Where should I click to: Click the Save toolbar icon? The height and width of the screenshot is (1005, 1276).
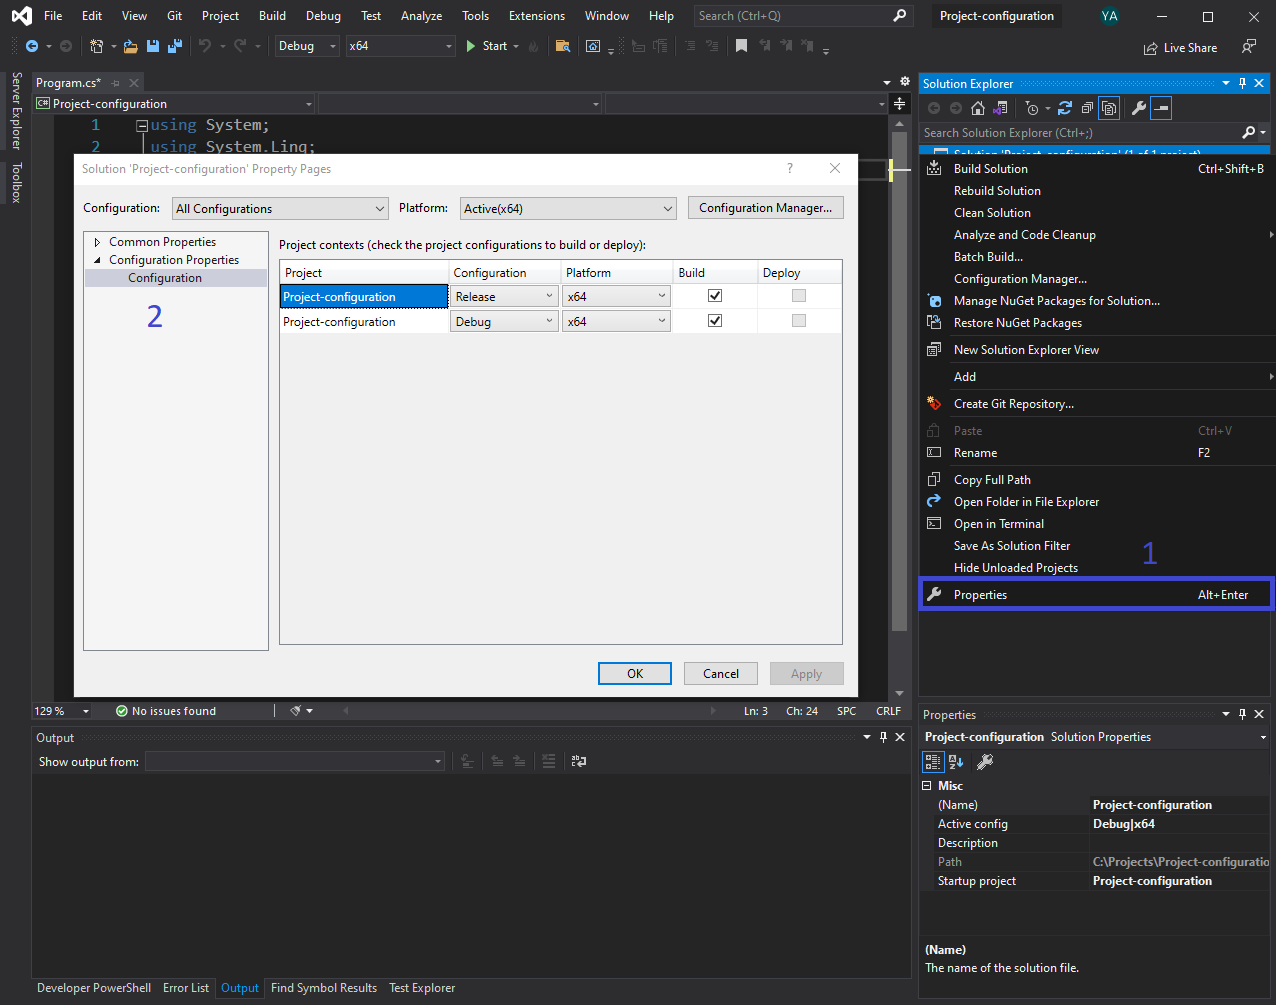[152, 45]
